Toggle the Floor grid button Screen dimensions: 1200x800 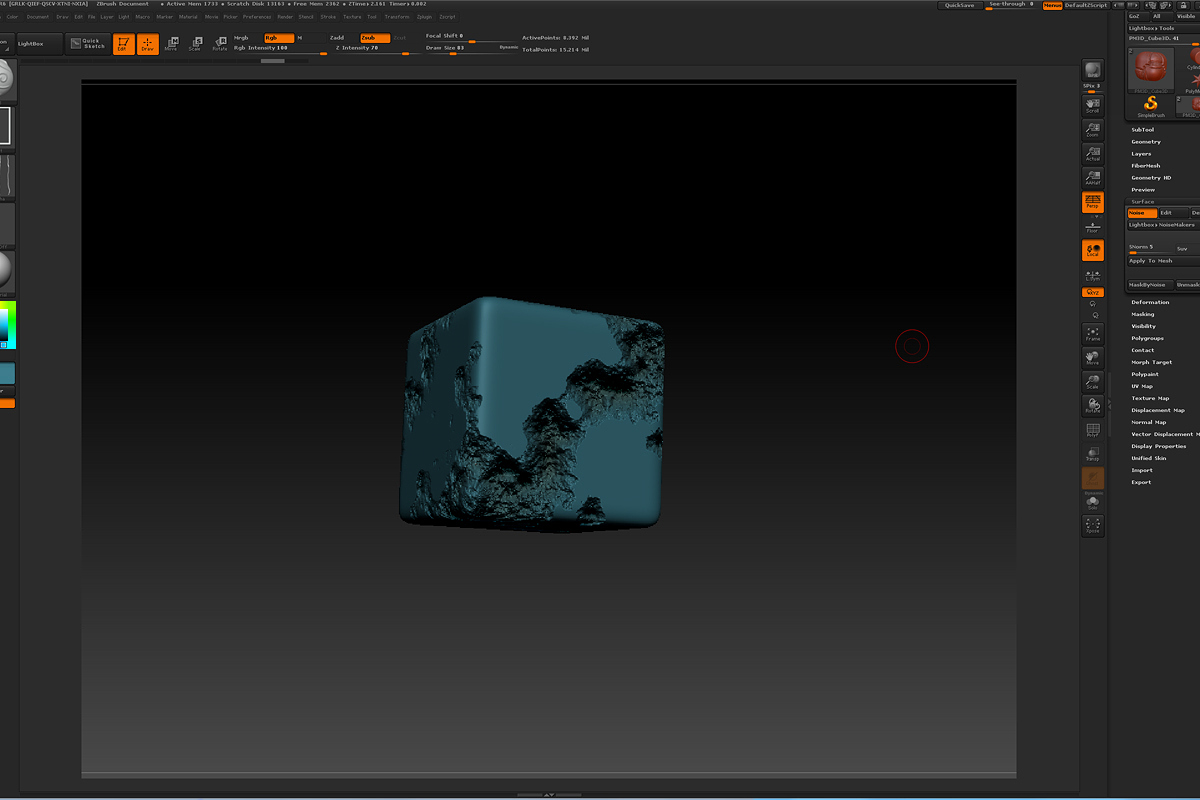point(1092,227)
